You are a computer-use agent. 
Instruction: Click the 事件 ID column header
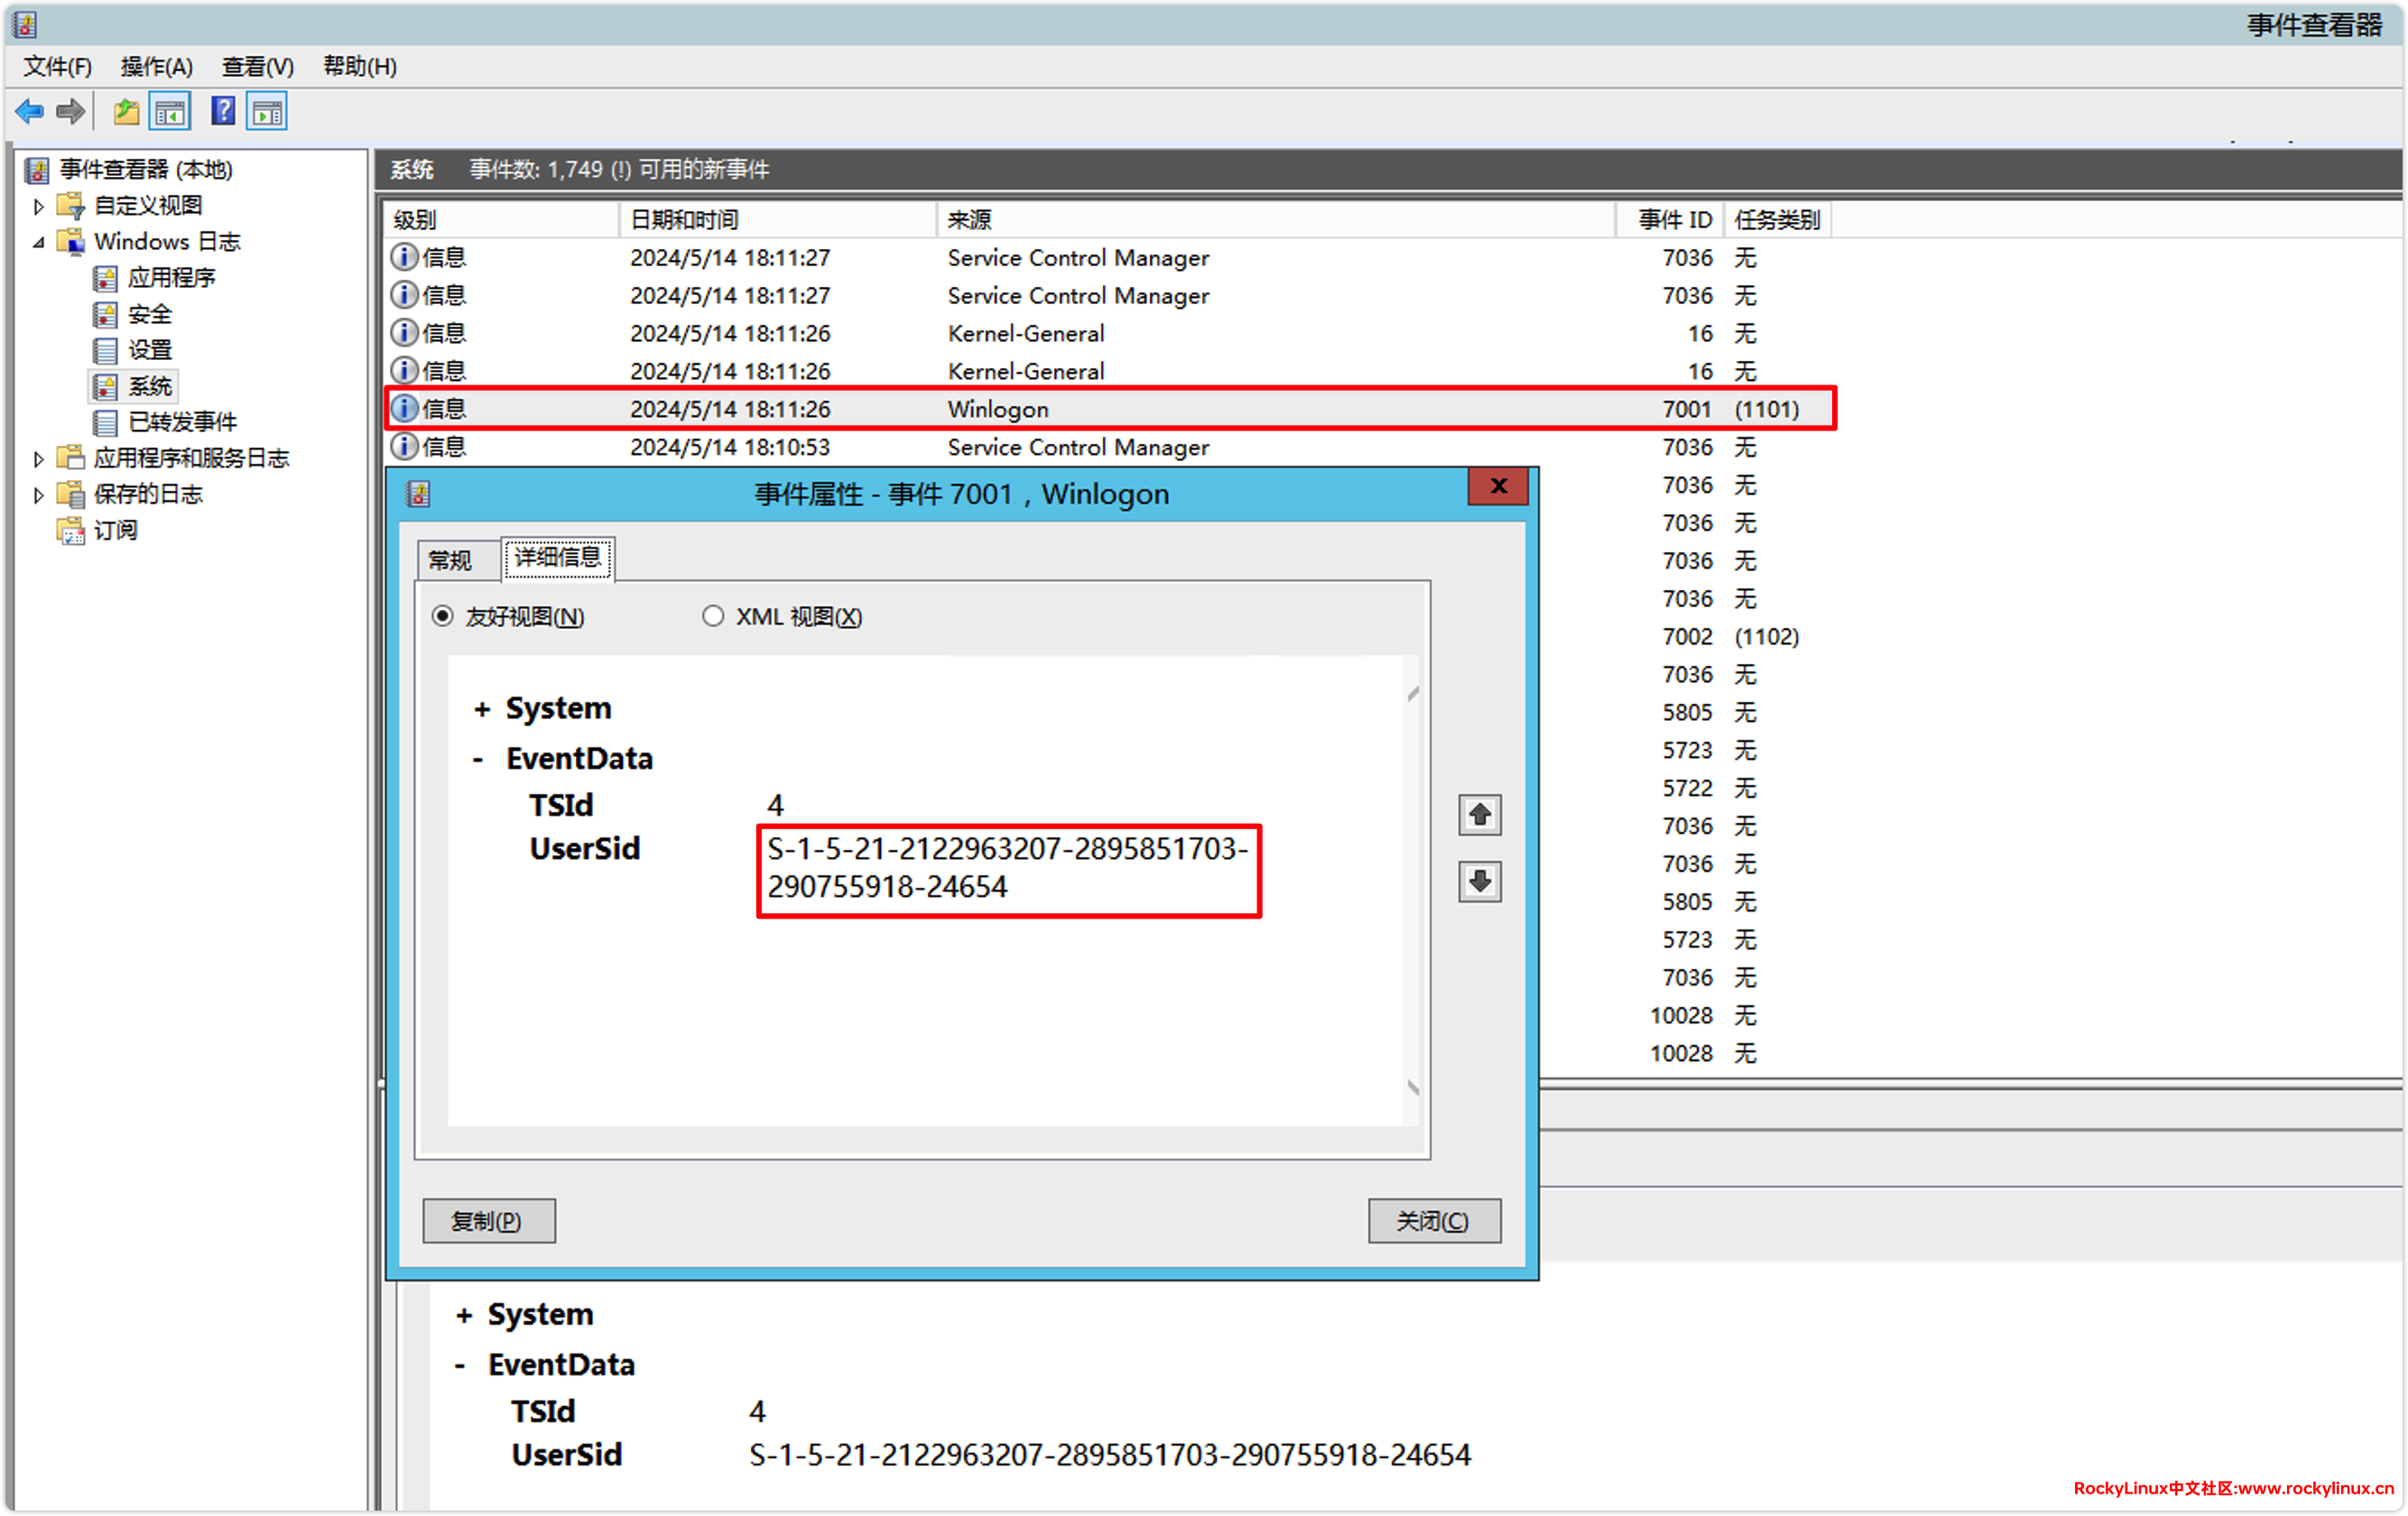[x=1674, y=219]
